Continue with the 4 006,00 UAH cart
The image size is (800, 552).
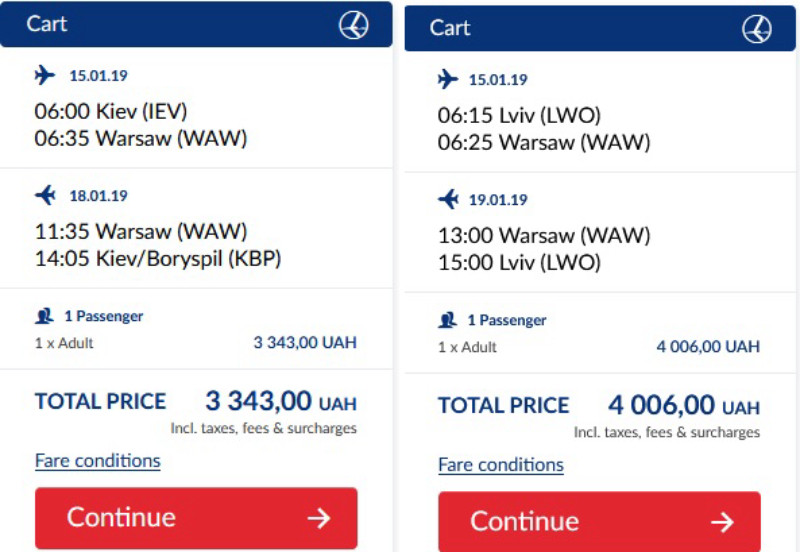[x=599, y=521]
